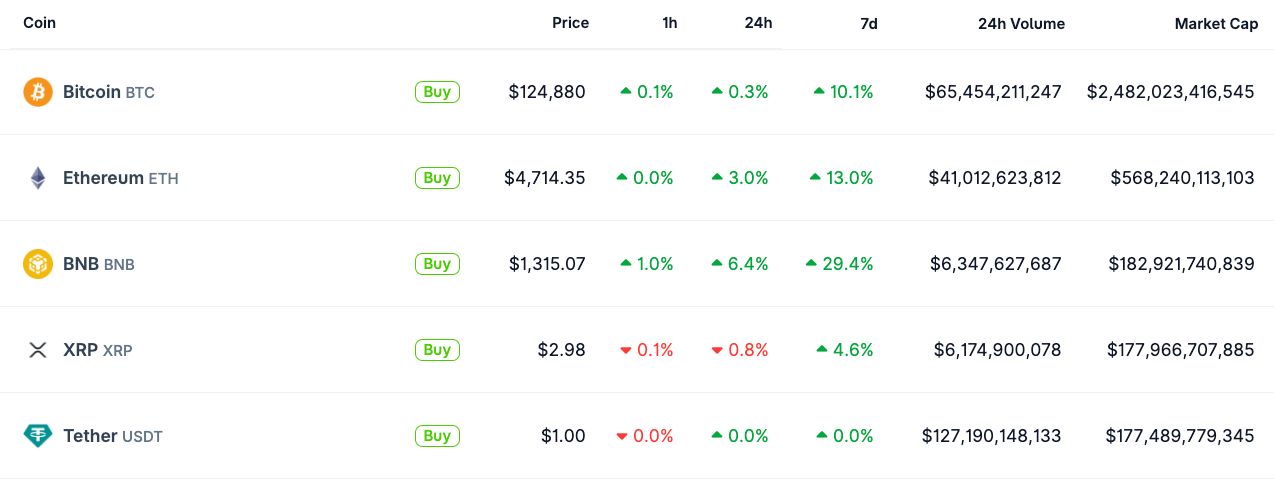The height and width of the screenshot is (479, 1274).
Task: Sort table by Price column header
Action: click(x=570, y=23)
